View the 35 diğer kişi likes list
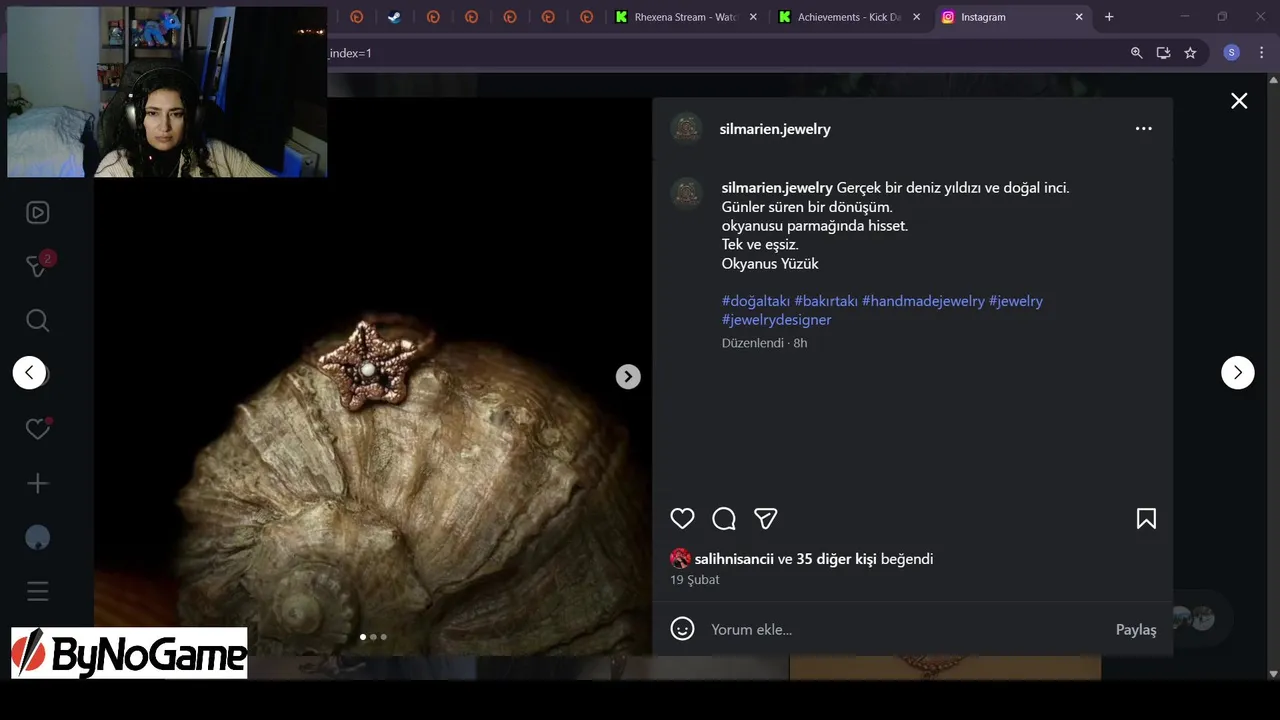The width and height of the screenshot is (1280, 720). pos(836,559)
